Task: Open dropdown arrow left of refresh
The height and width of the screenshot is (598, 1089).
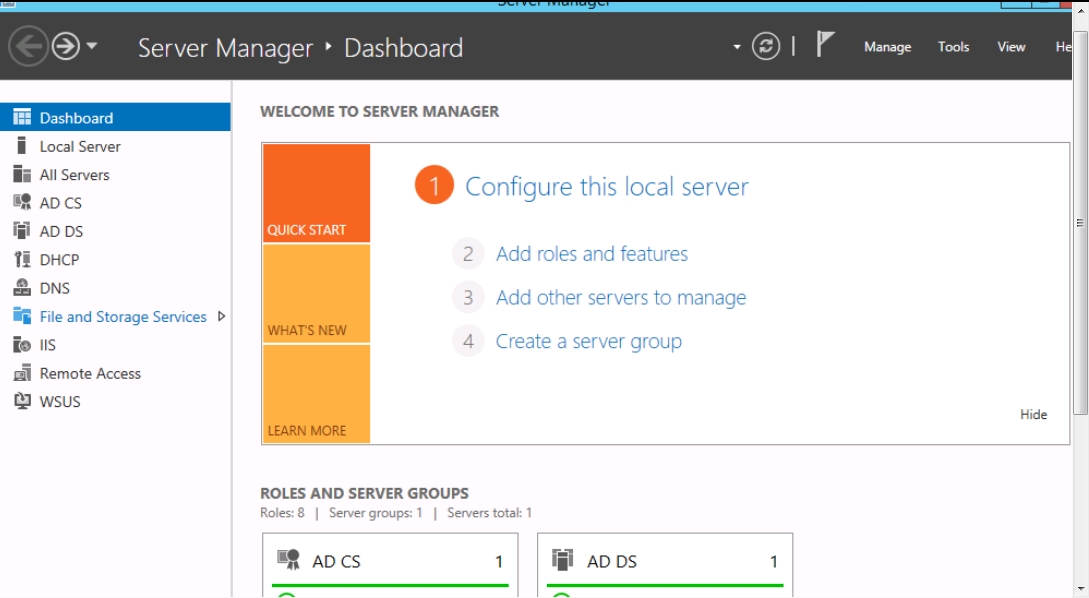Action: tap(736, 47)
